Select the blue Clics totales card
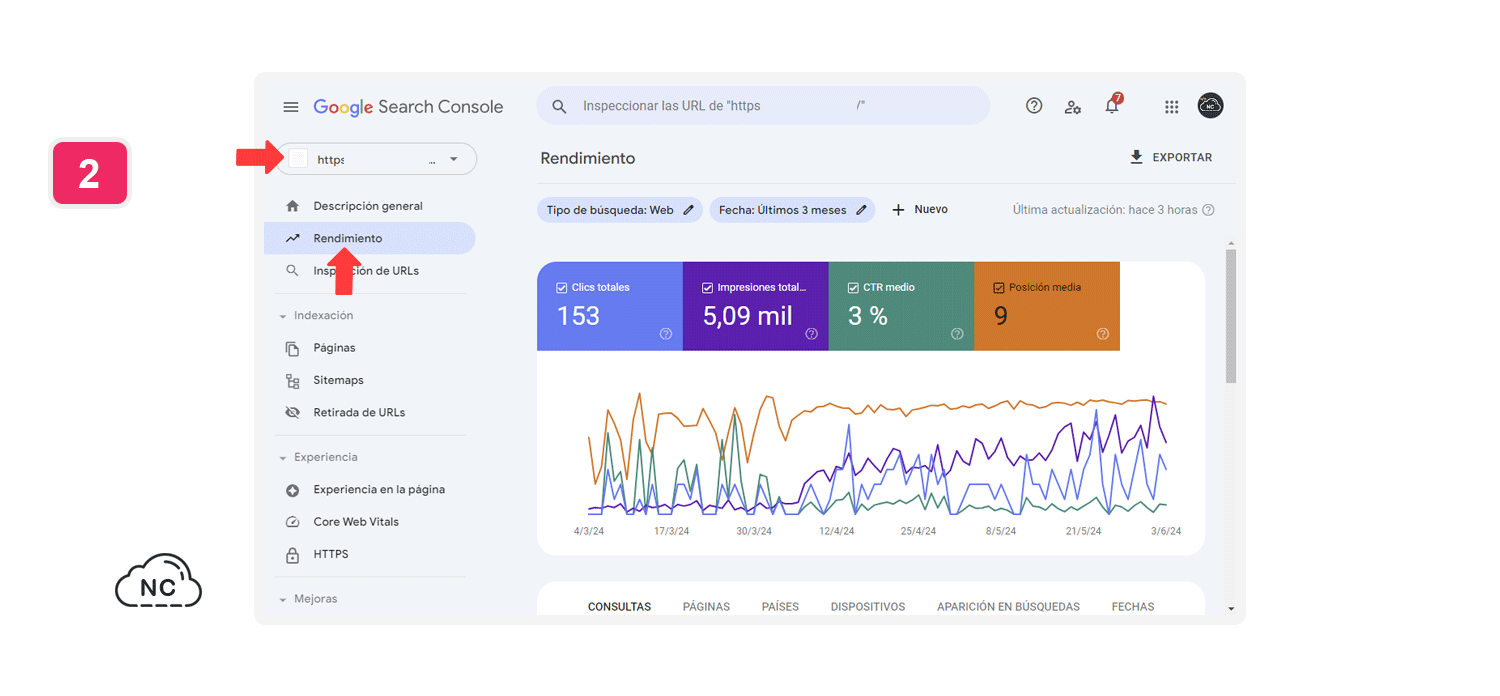The width and height of the screenshot is (1500, 696). [x=610, y=306]
